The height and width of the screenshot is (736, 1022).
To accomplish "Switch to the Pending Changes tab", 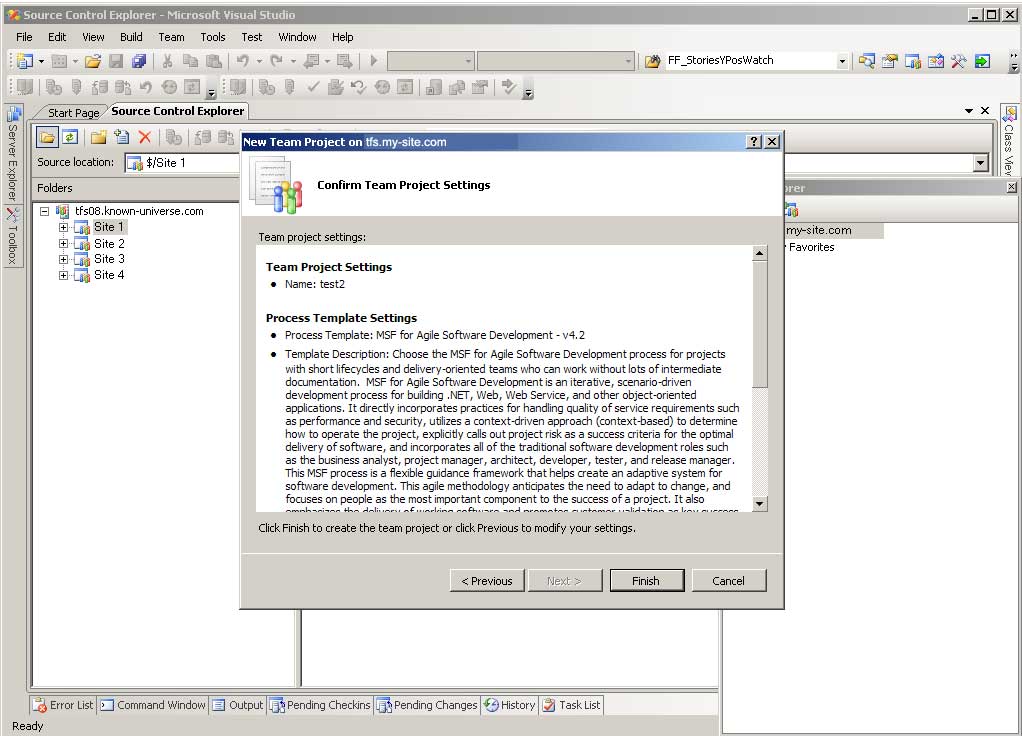I will pyautogui.click(x=428, y=705).
